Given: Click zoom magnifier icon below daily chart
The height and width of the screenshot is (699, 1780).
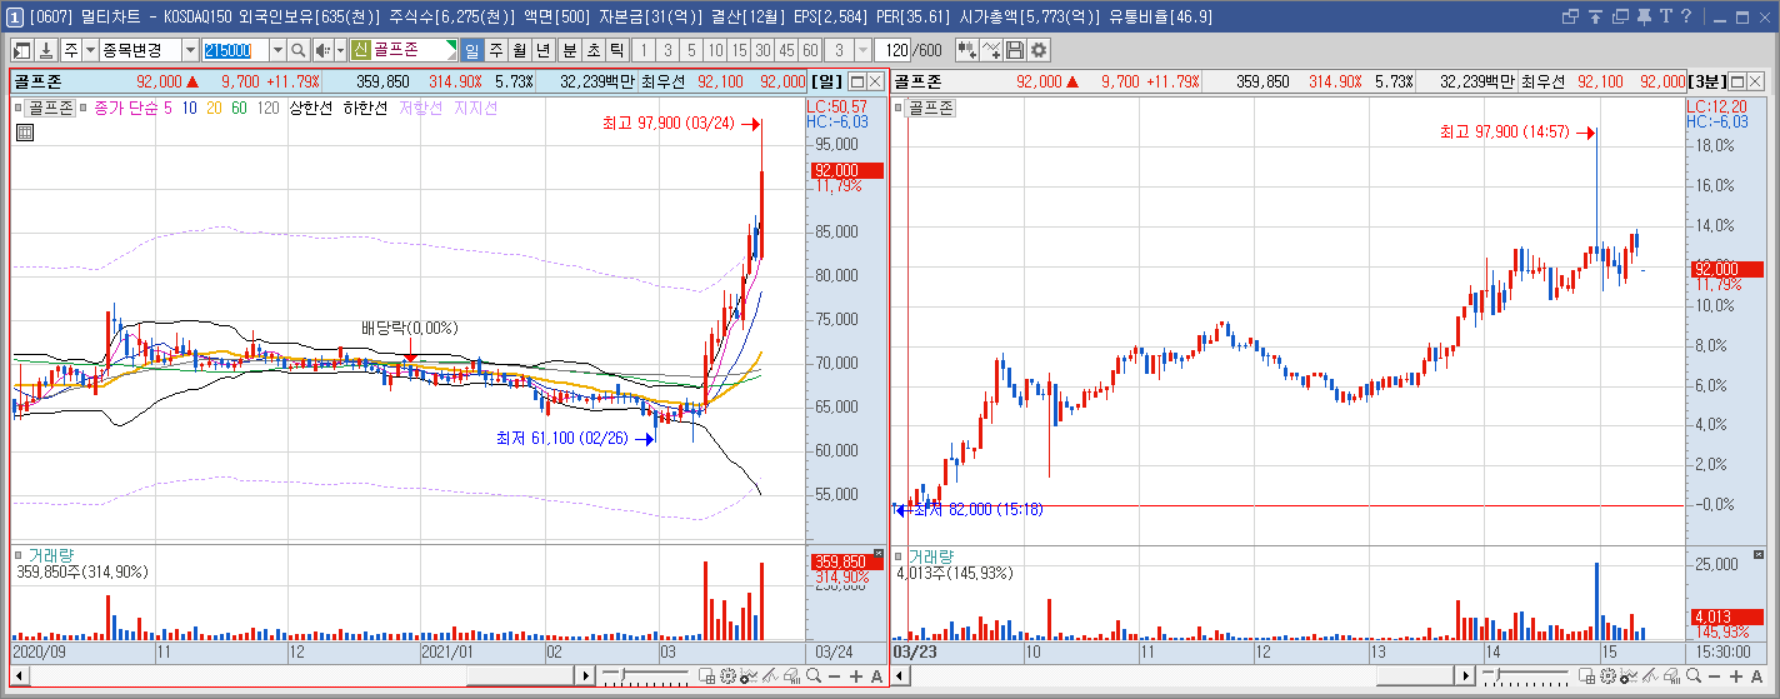Looking at the screenshot, I should pos(814,677).
